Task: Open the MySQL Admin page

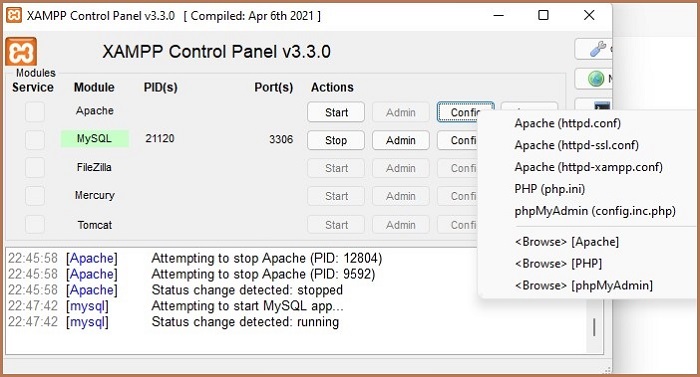Action: point(401,140)
